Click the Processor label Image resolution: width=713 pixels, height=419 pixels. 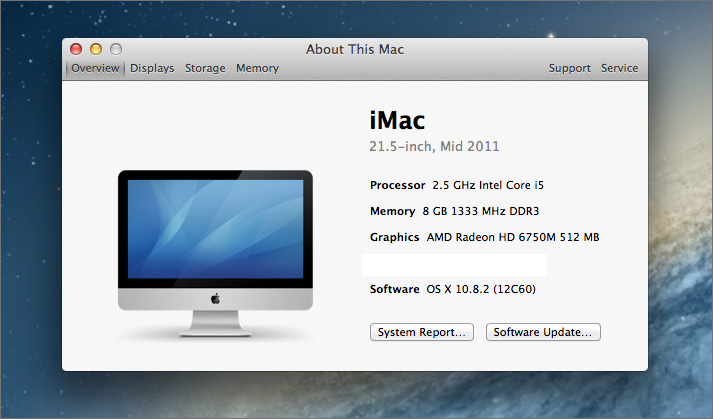[x=397, y=185]
